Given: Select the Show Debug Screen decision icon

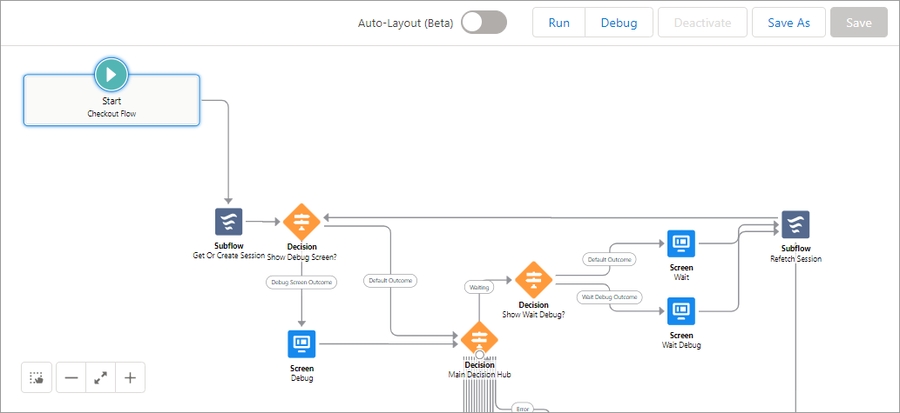Looking at the screenshot, I should (x=301, y=222).
